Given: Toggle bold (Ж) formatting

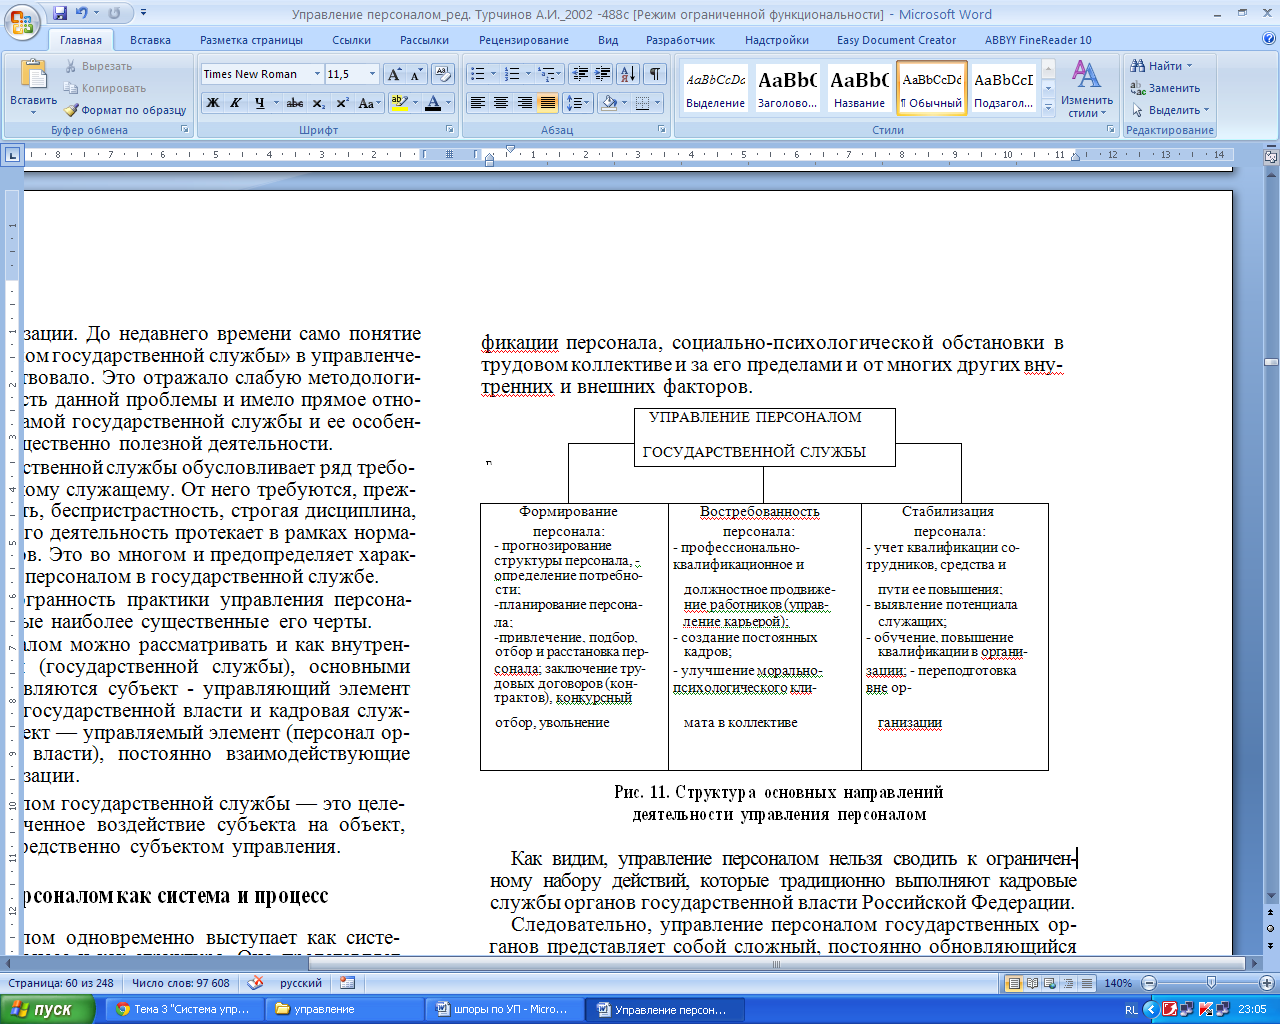Looking at the screenshot, I should point(213,103).
